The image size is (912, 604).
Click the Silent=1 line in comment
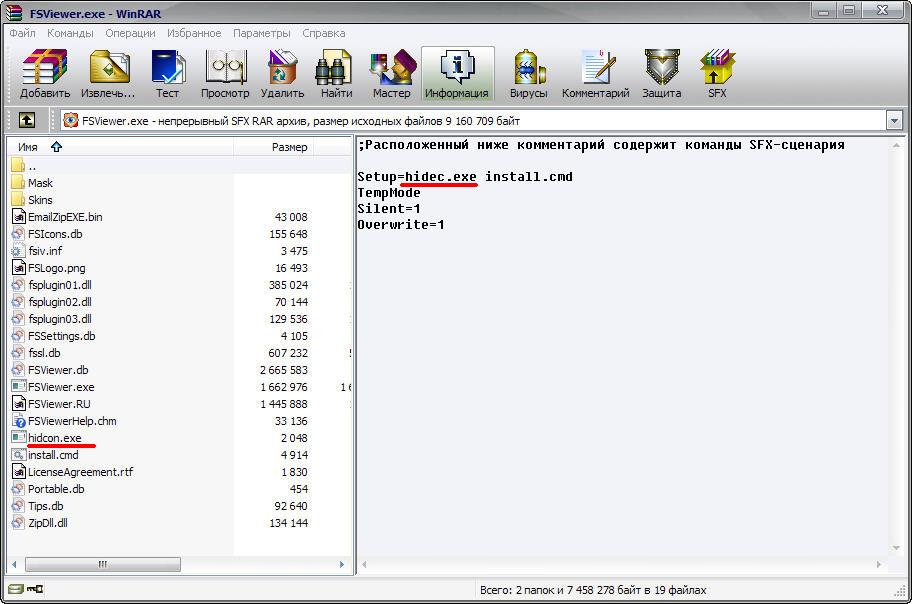[389, 208]
